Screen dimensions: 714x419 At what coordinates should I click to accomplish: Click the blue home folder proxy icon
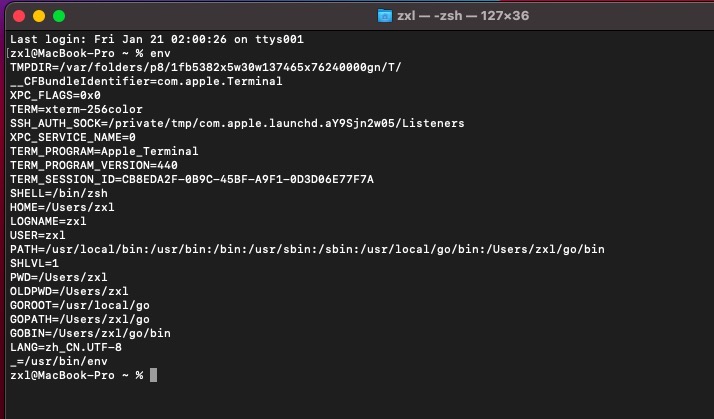click(385, 16)
